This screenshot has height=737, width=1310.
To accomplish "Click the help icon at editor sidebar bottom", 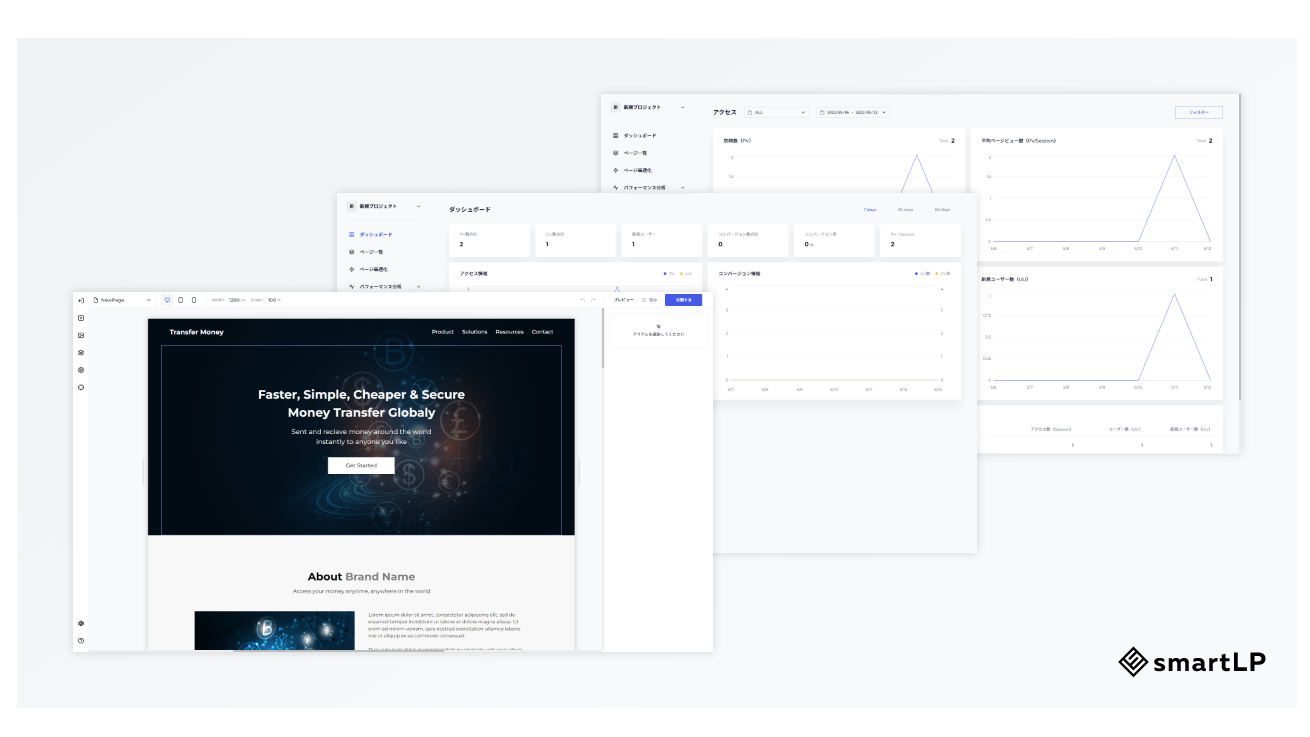I will [x=81, y=640].
